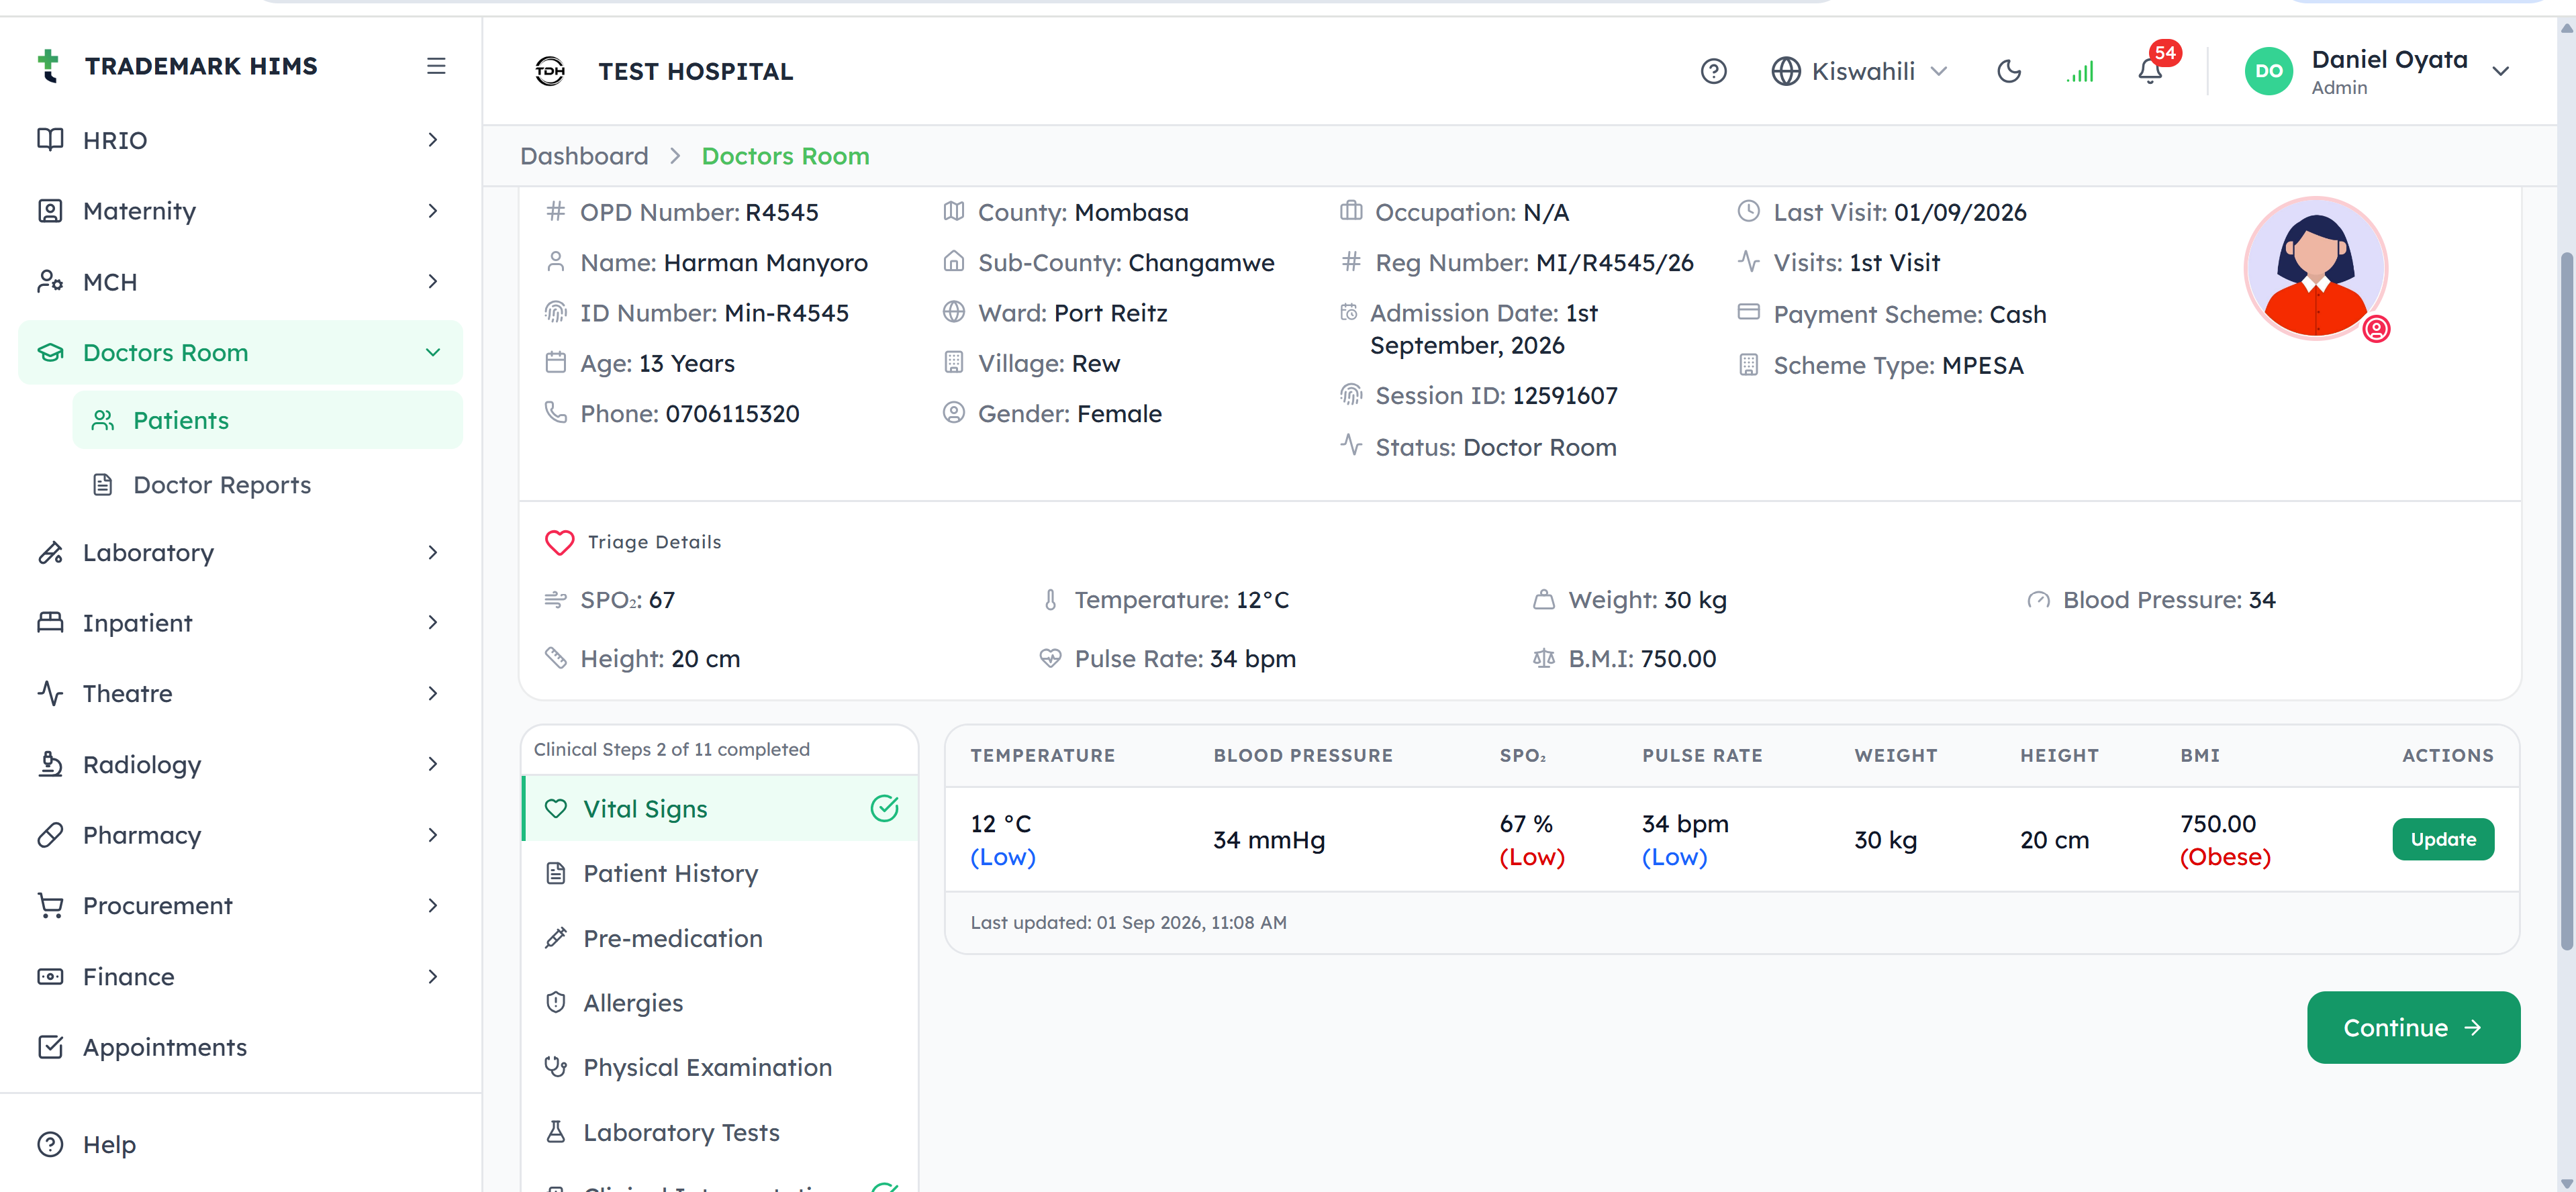Expand the Theatre menu chevron
This screenshot has height=1192, width=2576.
pos(433,693)
